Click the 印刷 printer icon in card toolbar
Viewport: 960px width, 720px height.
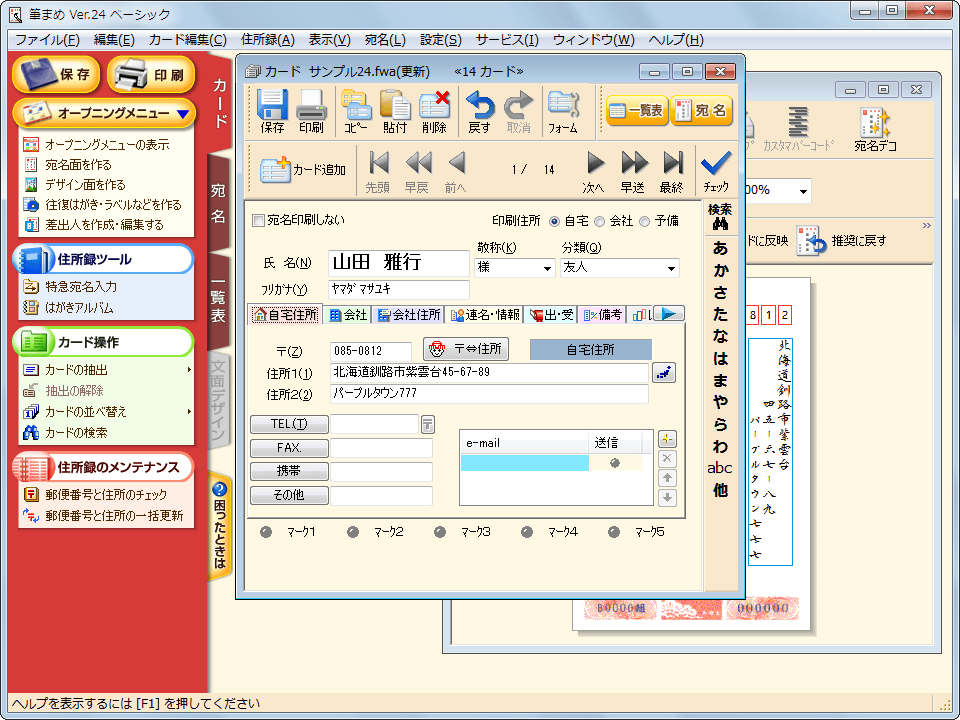[311, 111]
